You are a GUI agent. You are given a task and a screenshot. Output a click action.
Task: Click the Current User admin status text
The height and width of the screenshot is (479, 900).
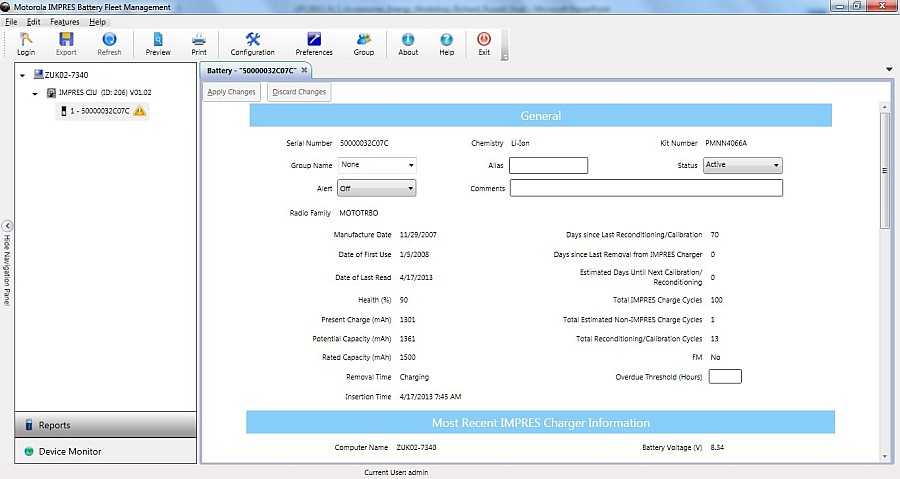pyautogui.click(x=396, y=473)
